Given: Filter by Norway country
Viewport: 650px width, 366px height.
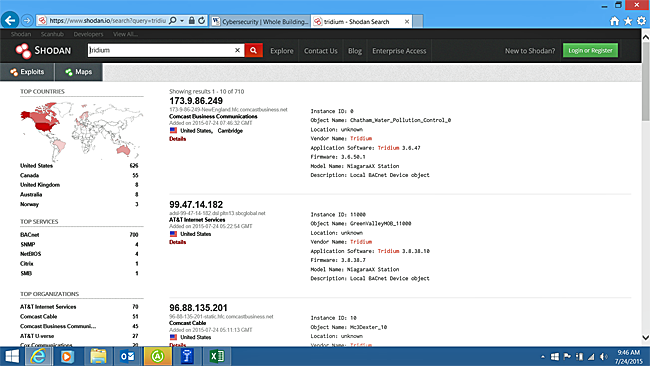Looking at the screenshot, I should click(x=29, y=204).
